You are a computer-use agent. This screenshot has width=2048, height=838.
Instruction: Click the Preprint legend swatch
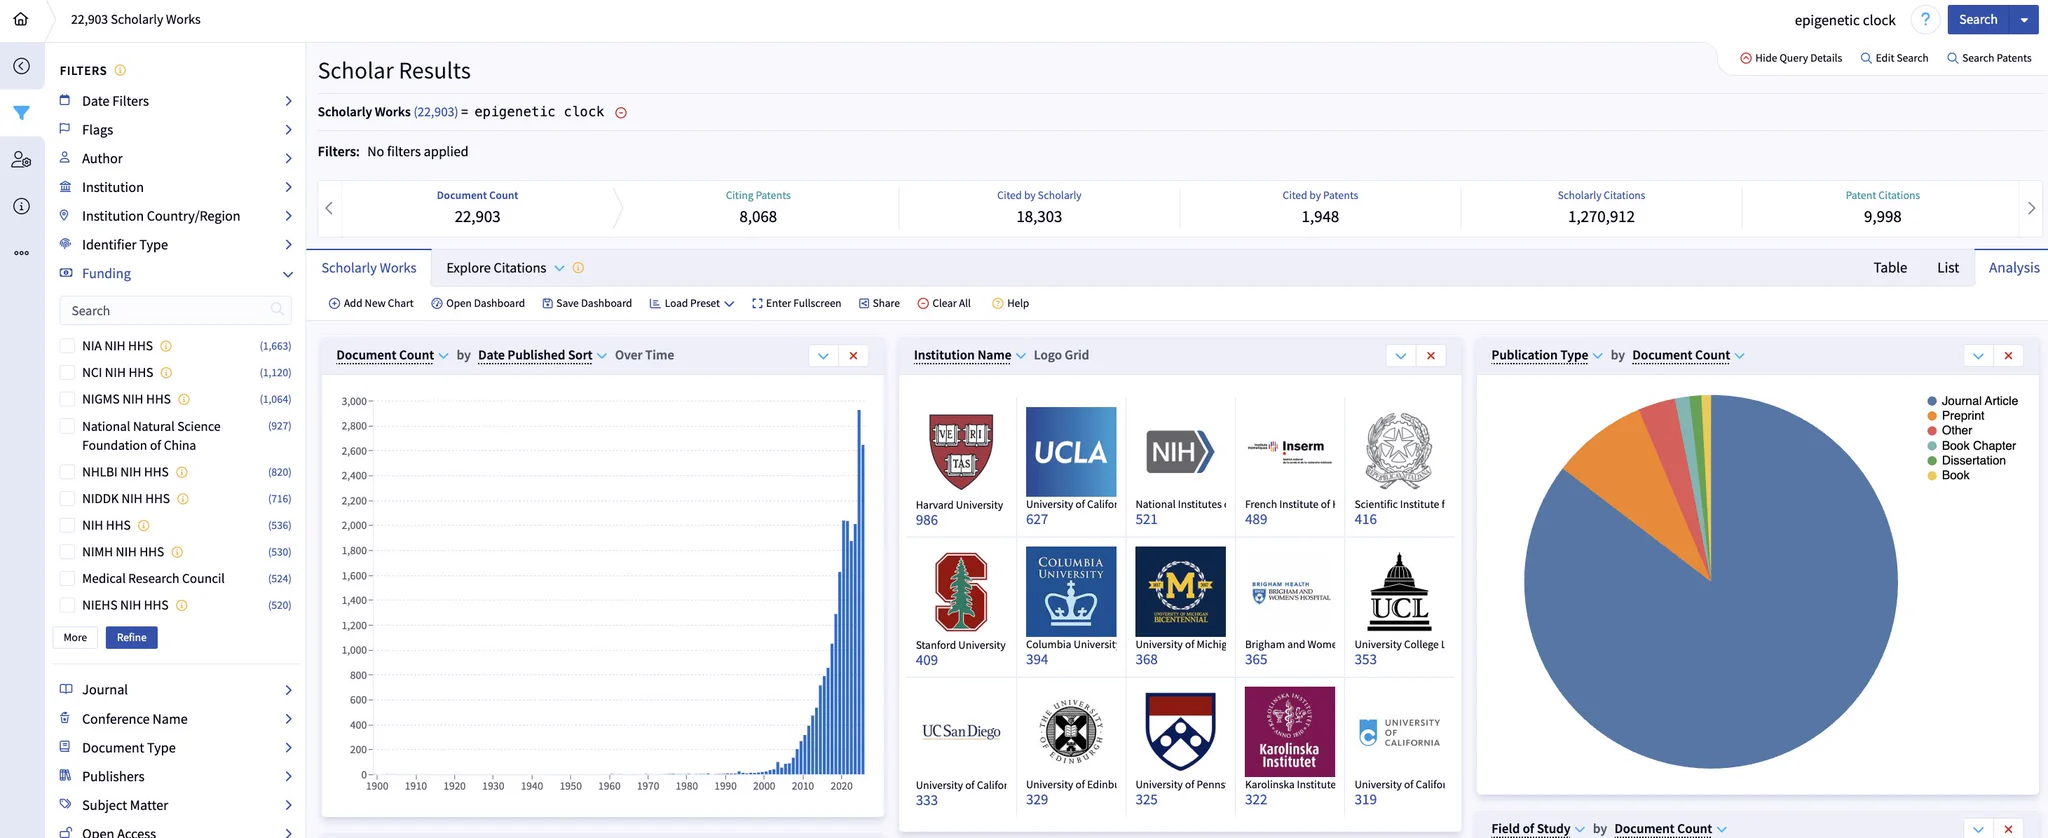coord(1932,416)
